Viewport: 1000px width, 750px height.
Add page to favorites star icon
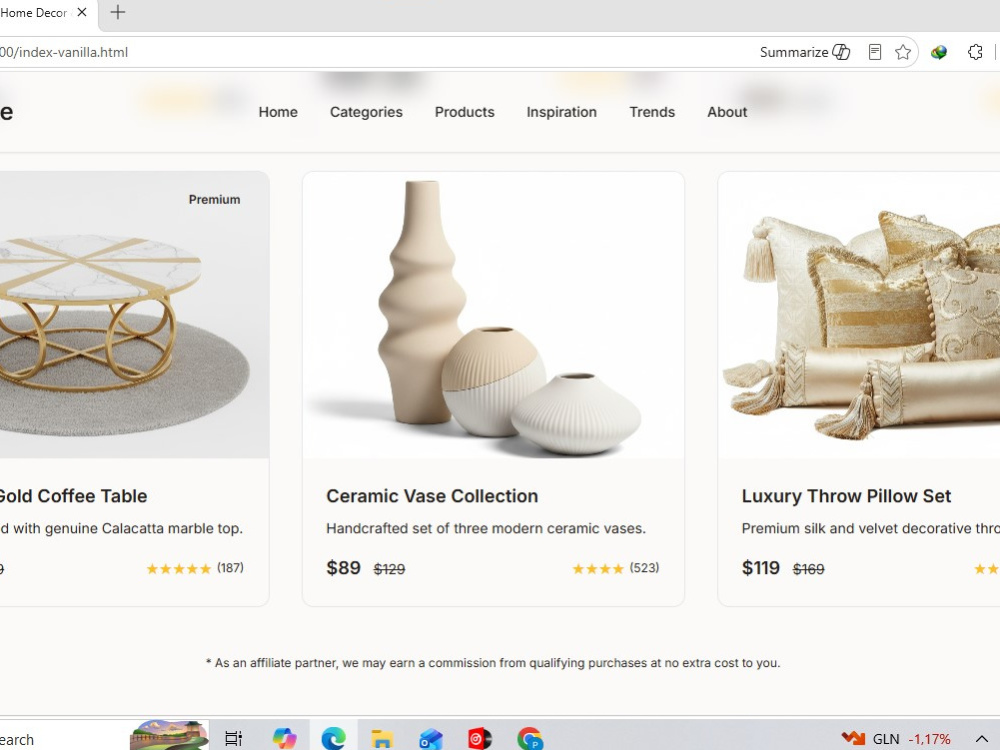tap(902, 52)
